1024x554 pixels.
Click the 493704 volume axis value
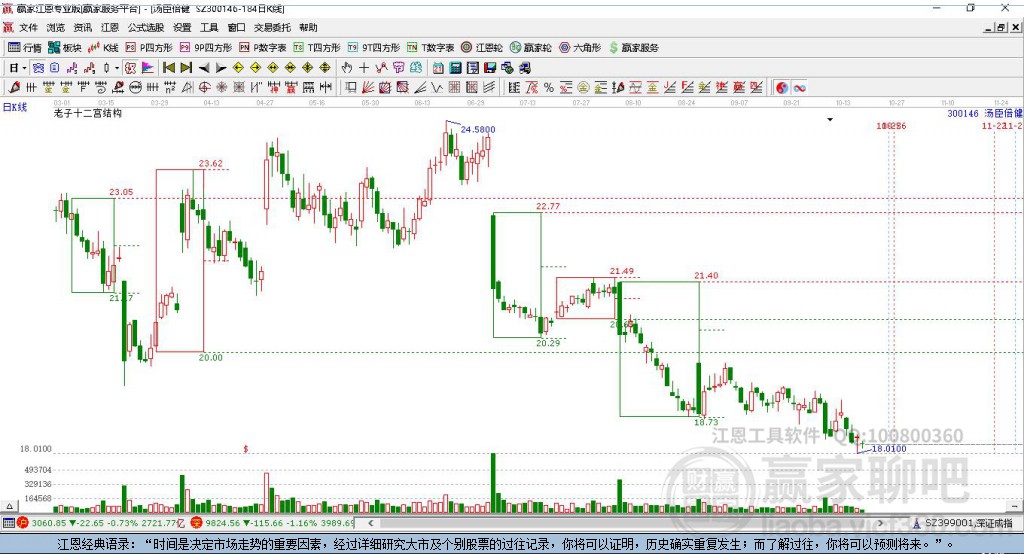tap(38, 470)
